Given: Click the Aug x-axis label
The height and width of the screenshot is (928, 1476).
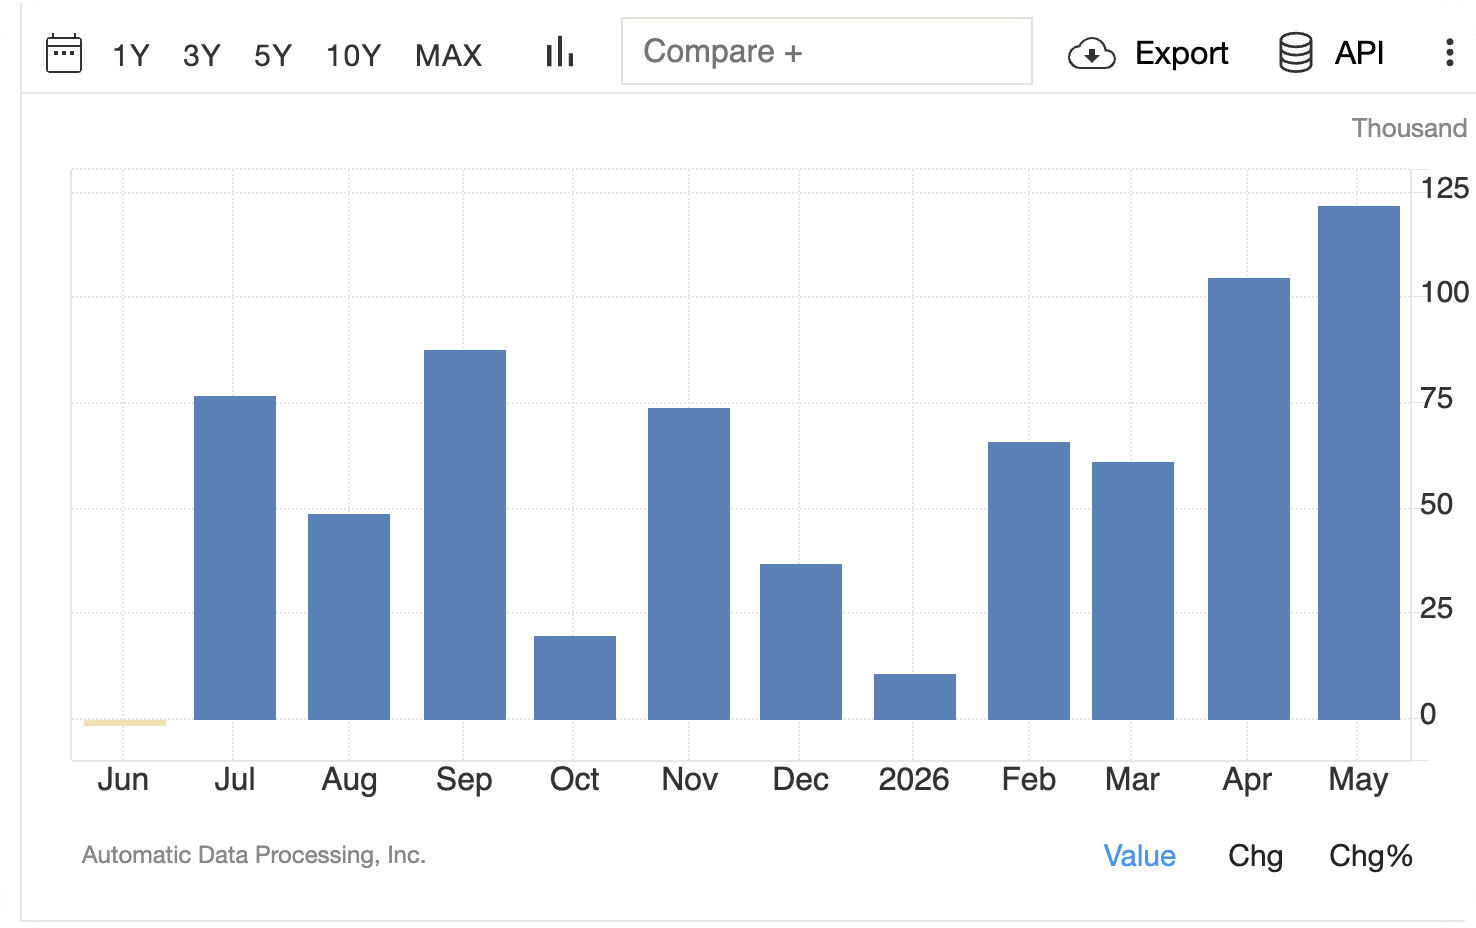Looking at the screenshot, I should click(349, 780).
